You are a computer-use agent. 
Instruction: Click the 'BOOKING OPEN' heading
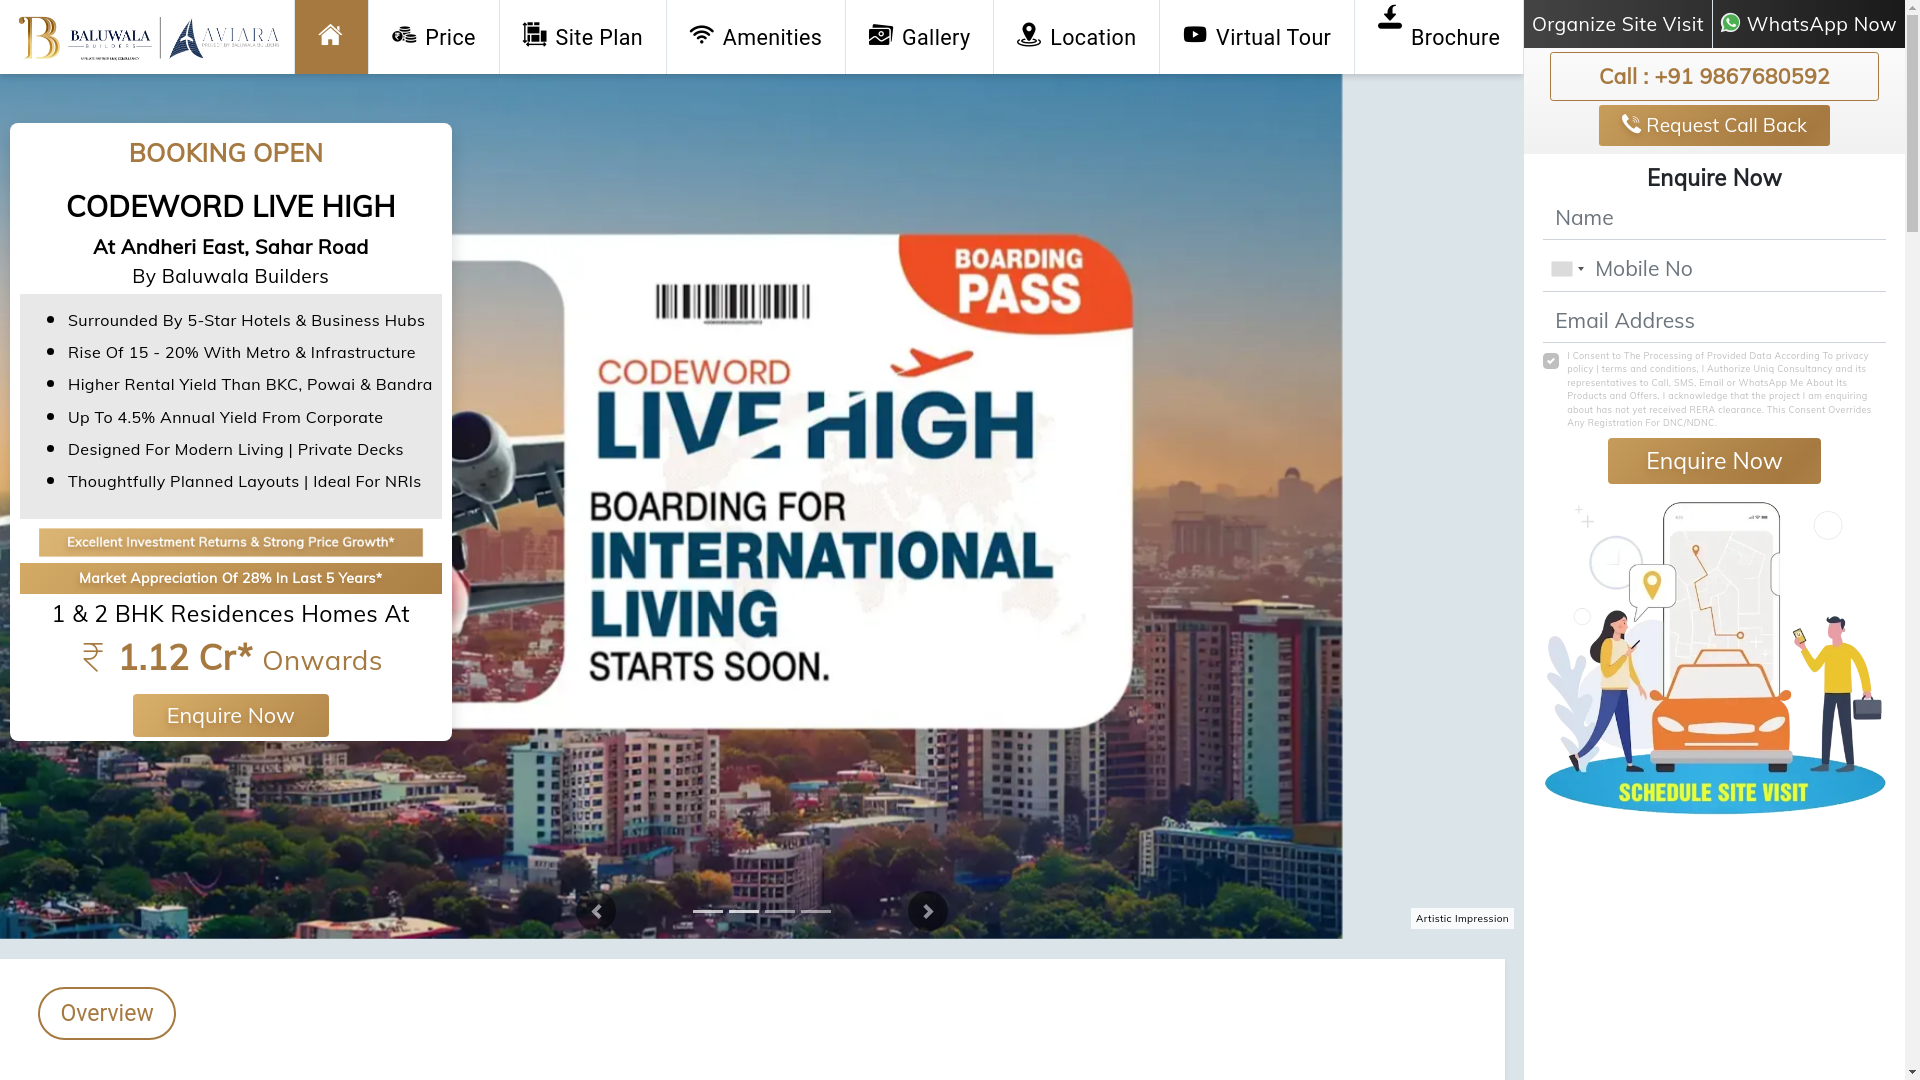226,153
